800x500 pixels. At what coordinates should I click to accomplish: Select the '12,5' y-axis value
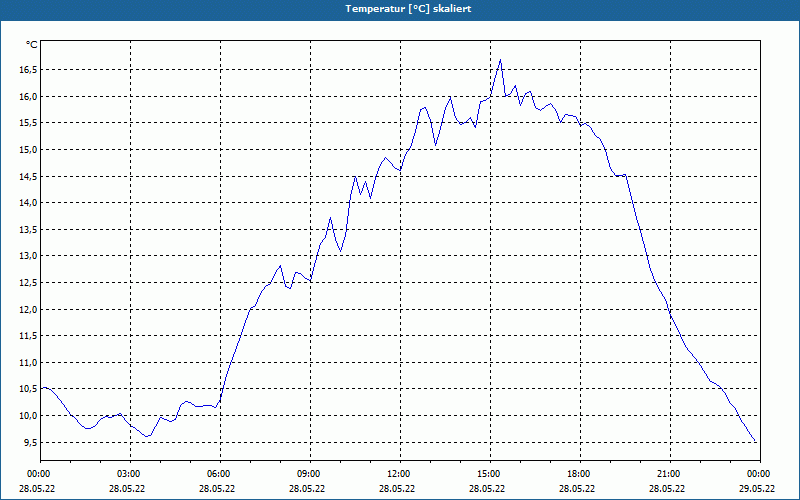click(x=27, y=283)
